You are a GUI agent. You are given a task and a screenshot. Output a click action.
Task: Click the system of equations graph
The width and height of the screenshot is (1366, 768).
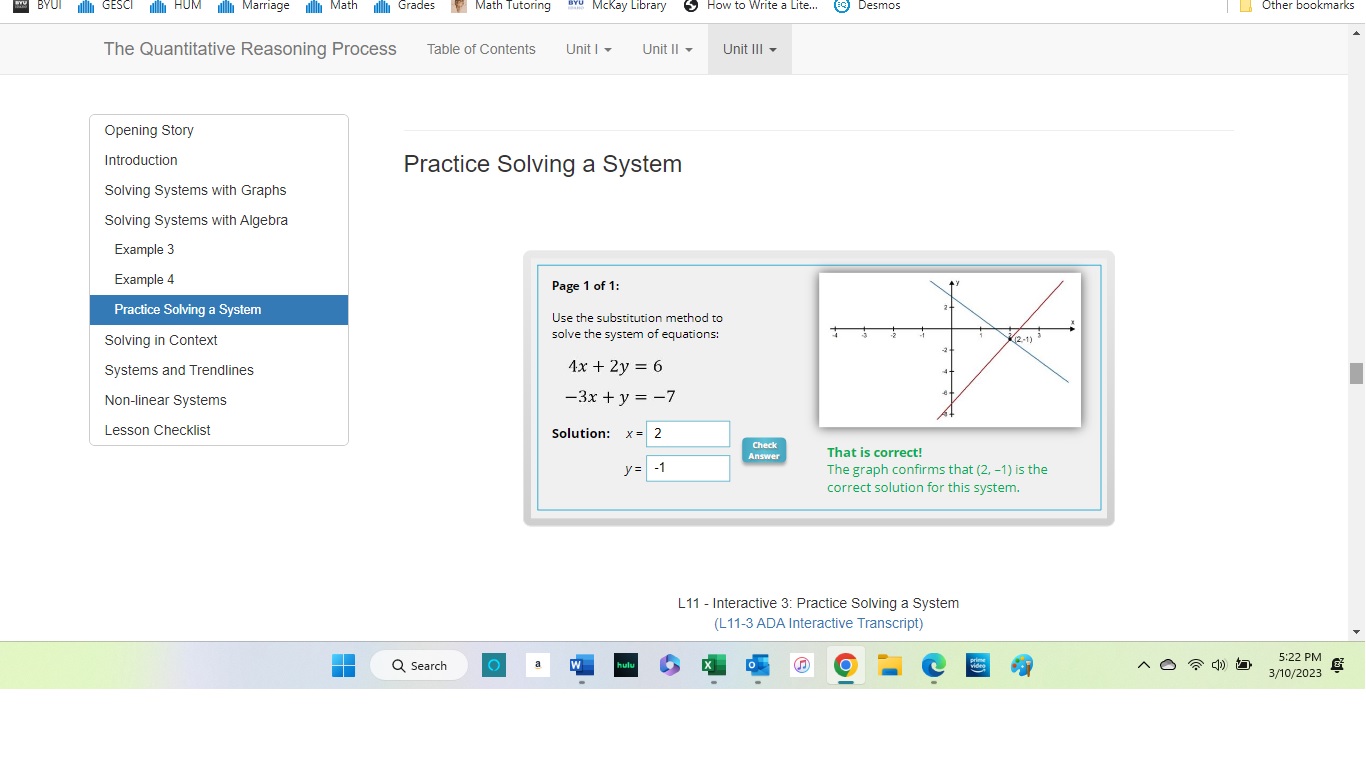(950, 349)
